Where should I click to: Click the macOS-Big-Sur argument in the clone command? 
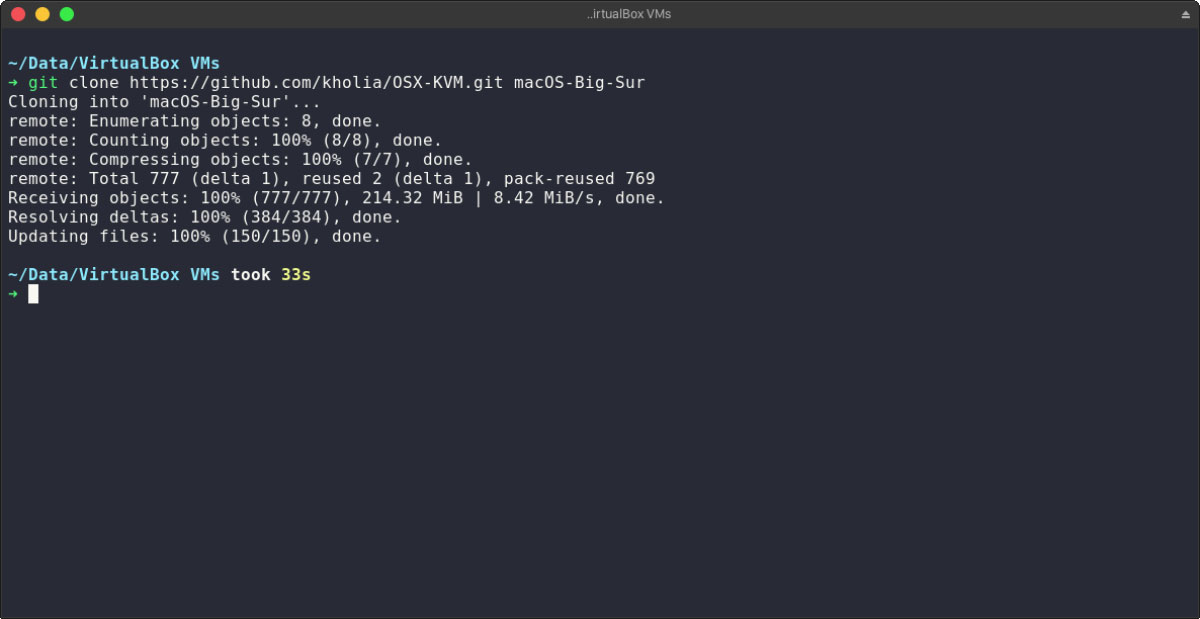579,83
